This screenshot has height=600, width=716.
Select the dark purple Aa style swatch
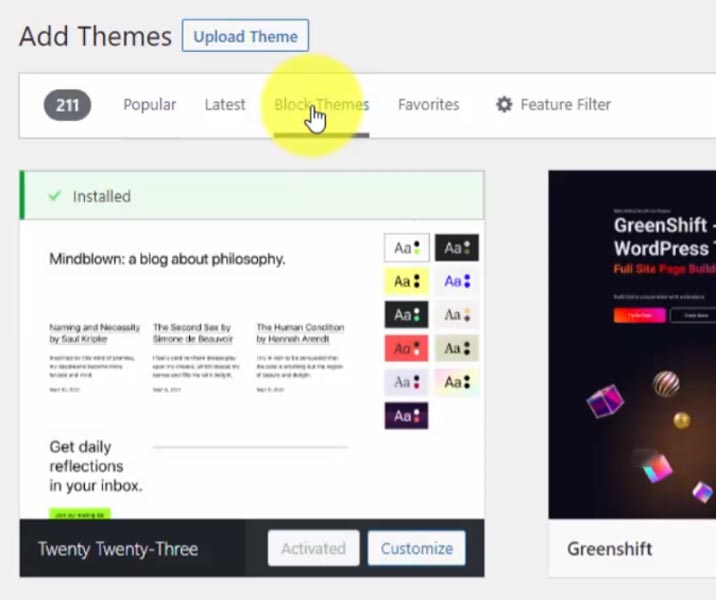[x=406, y=416]
